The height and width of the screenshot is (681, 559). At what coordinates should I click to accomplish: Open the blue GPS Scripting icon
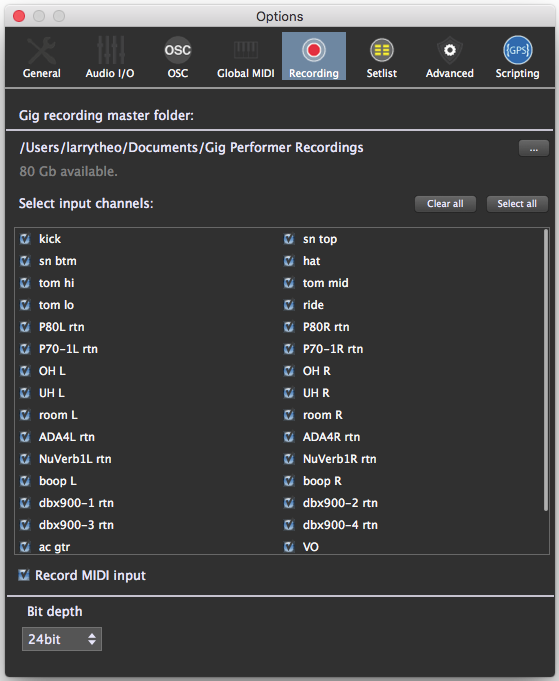[x=517, y=50]
